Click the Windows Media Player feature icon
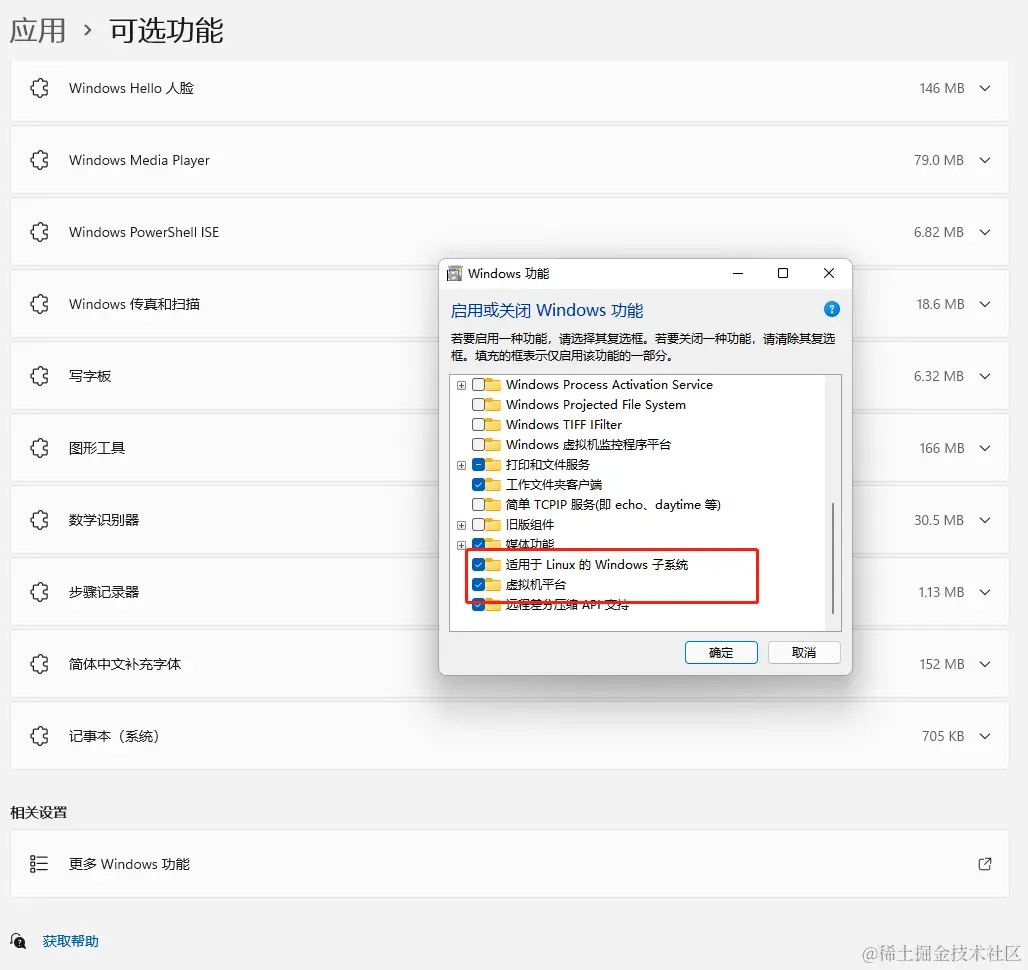This screenshot has height=970, width=1028. click(x=39, y=160)
